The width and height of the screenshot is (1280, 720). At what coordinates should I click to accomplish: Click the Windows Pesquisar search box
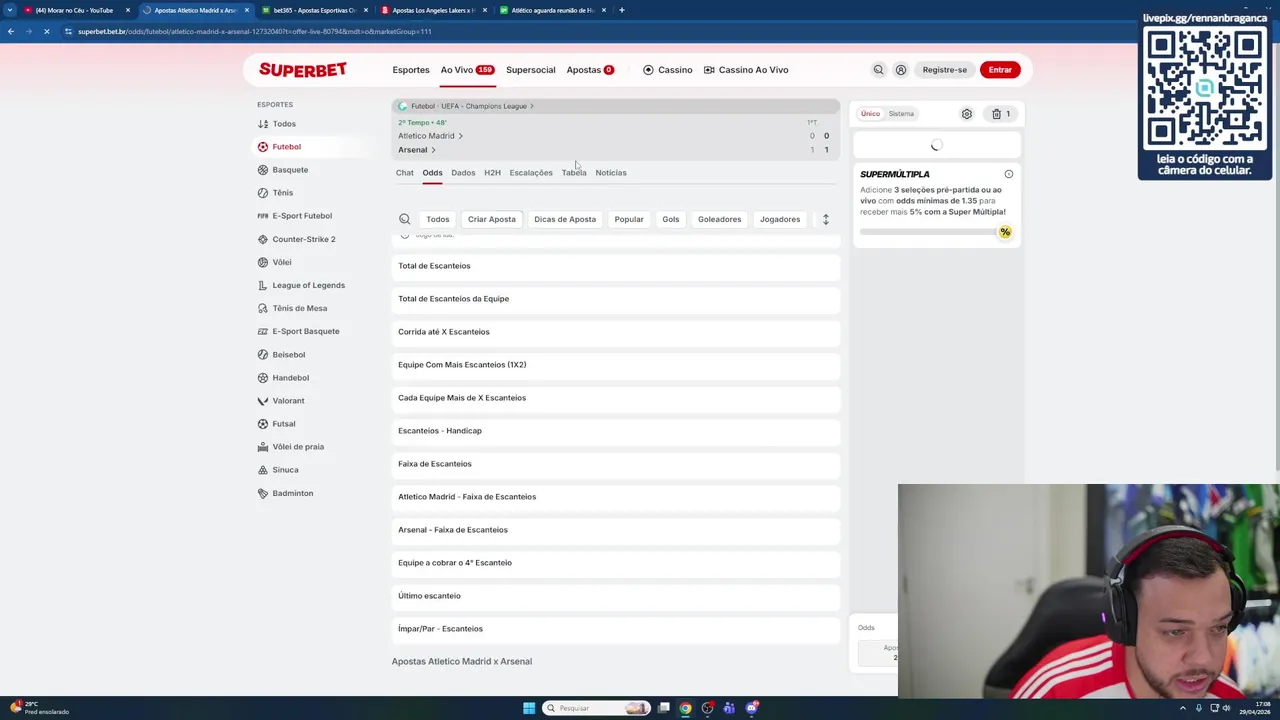tap(597, 708)
